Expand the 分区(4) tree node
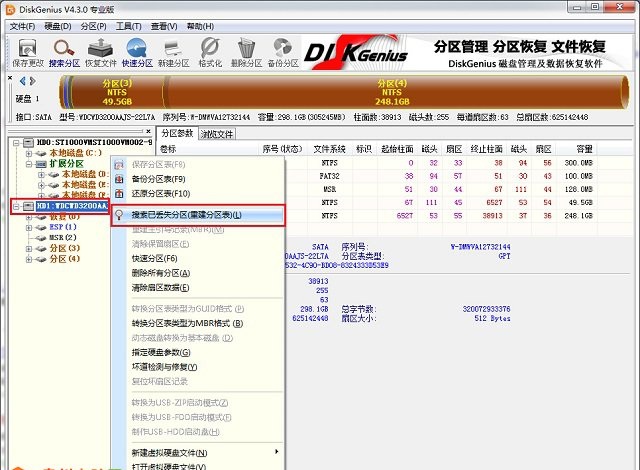 coord(29,259)
